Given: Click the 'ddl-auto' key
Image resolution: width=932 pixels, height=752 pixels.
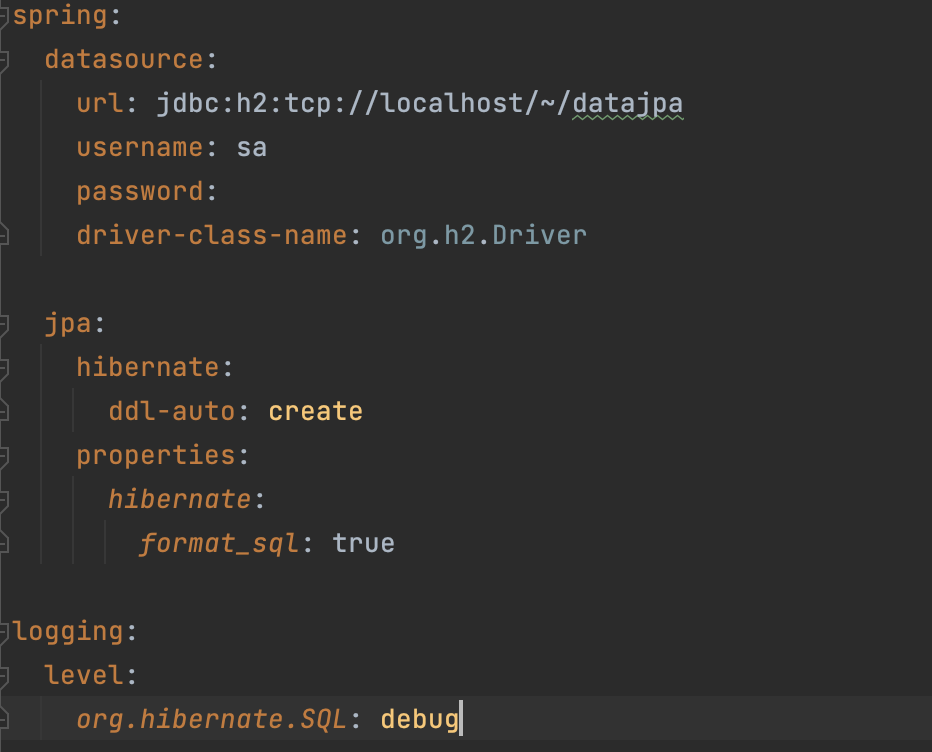Looking at the screenshot, I should click(x=172, y=411).
